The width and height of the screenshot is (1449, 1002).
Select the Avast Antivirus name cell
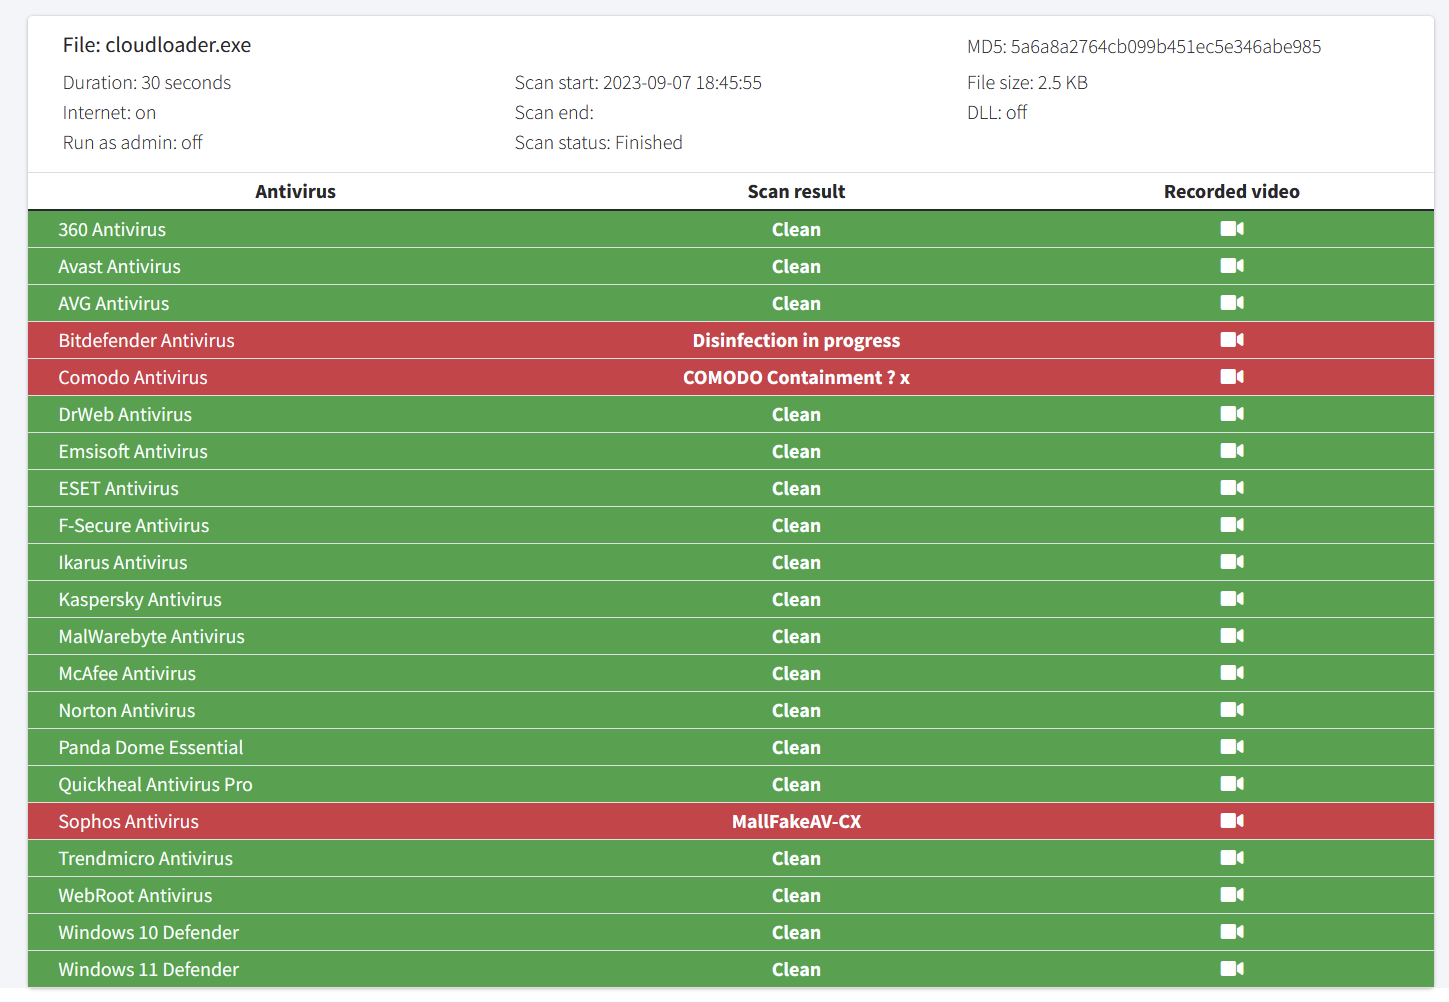(119, 266)
